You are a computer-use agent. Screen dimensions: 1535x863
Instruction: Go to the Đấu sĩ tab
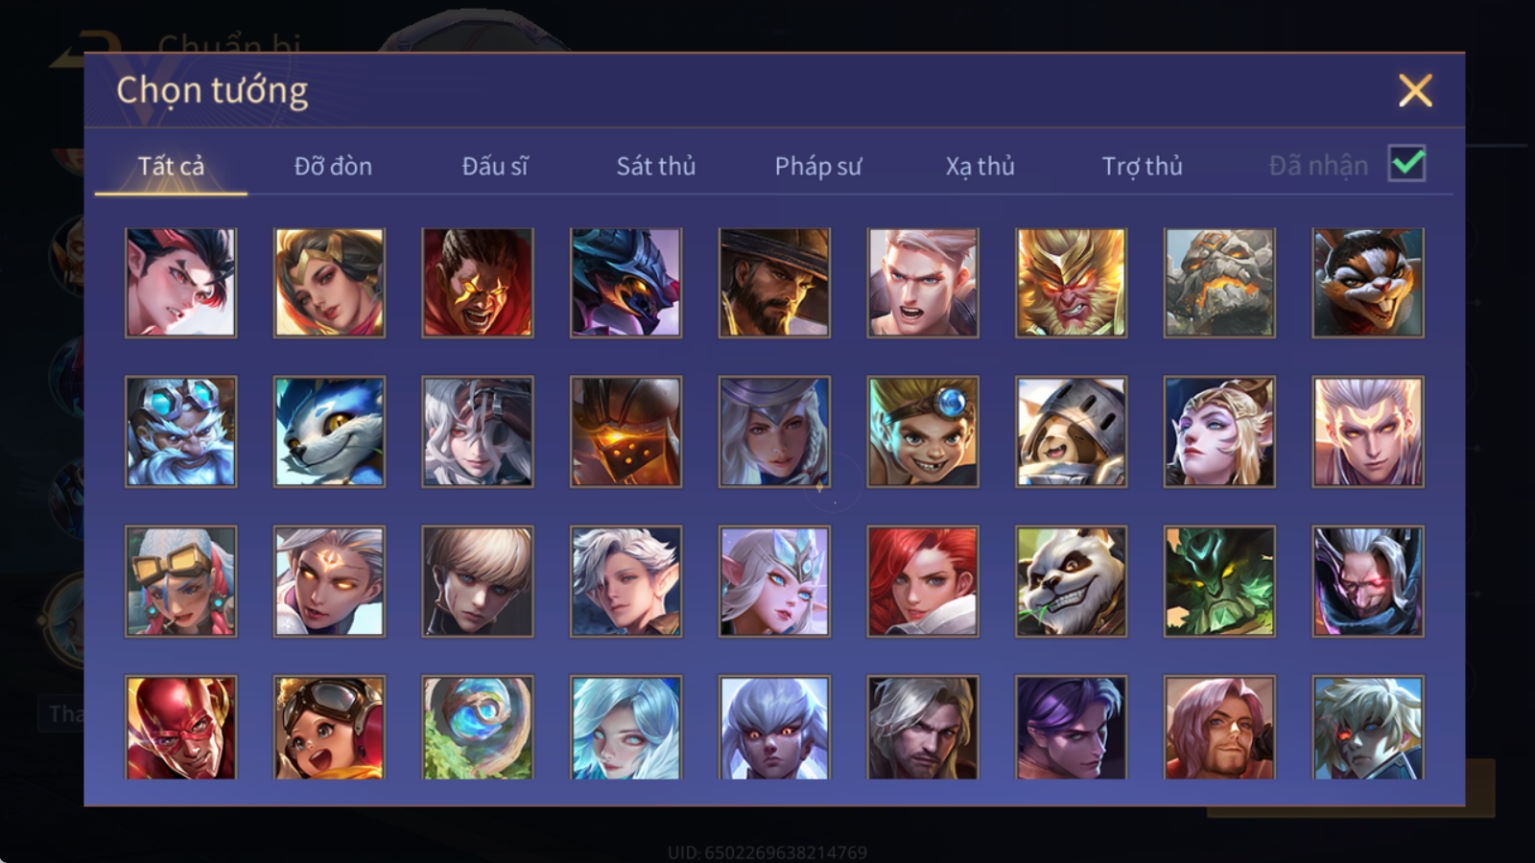pyautogui.click(x=495, y=166)
